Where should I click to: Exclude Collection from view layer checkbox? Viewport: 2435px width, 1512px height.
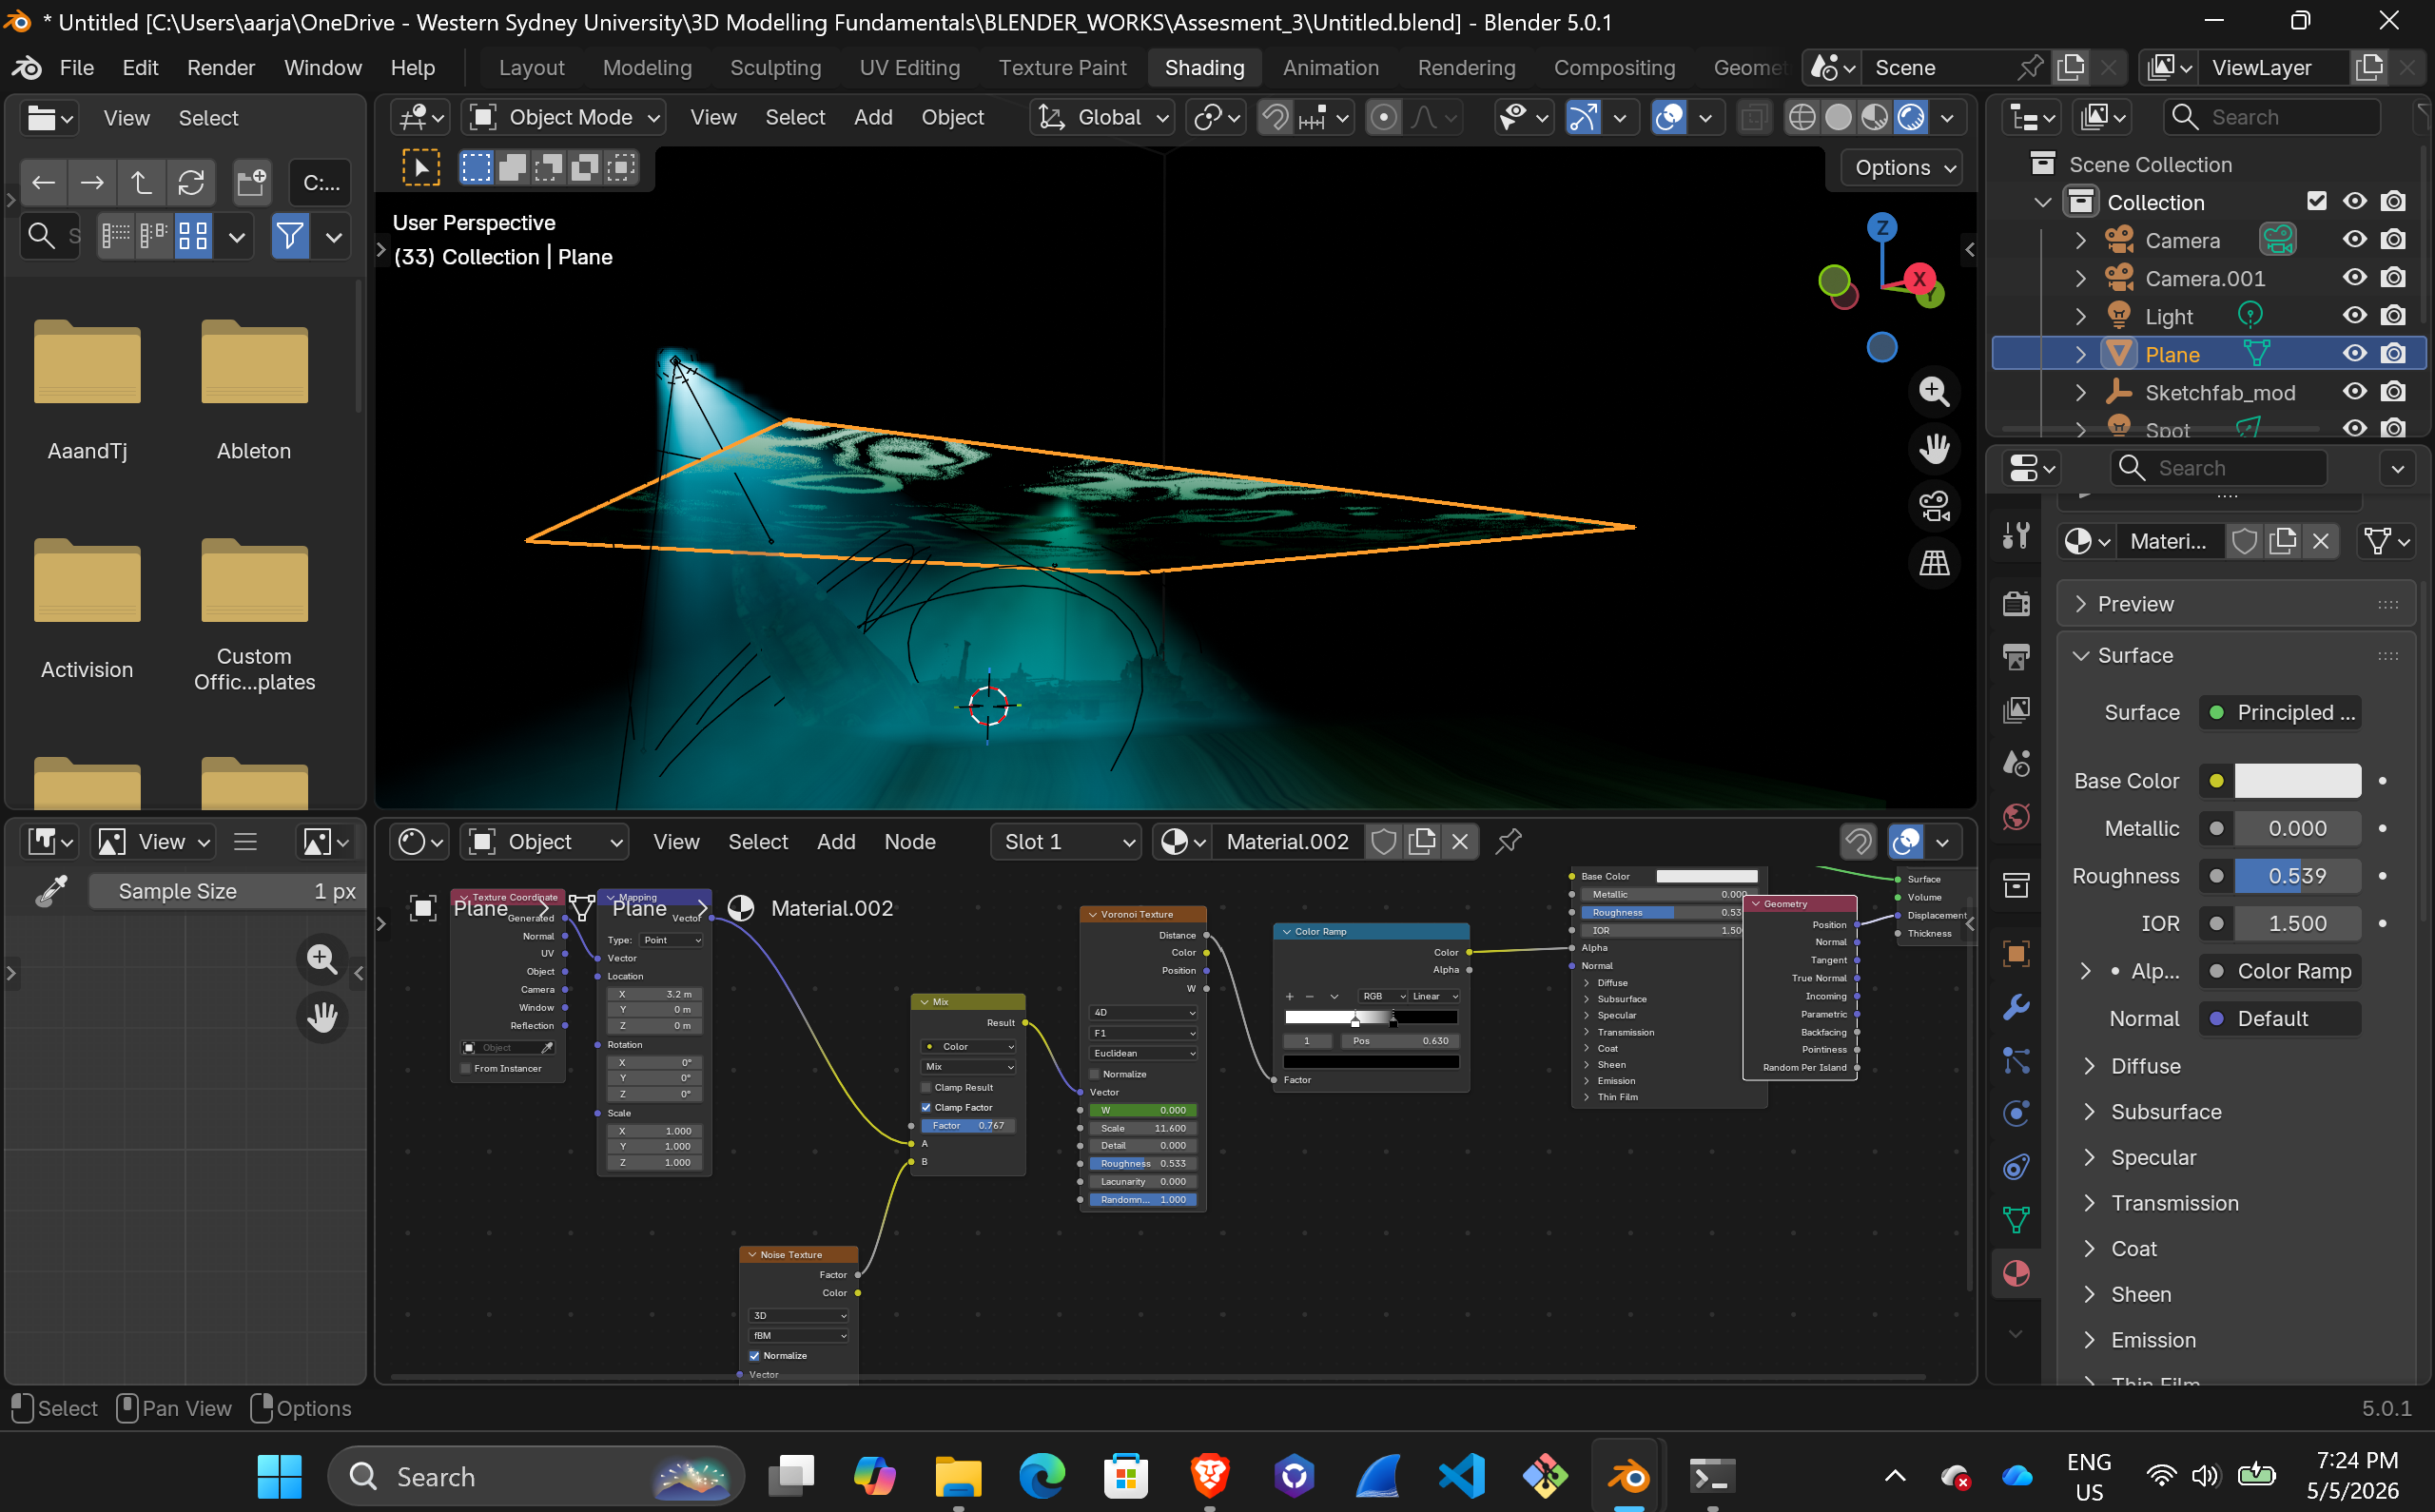[2316, 202]
